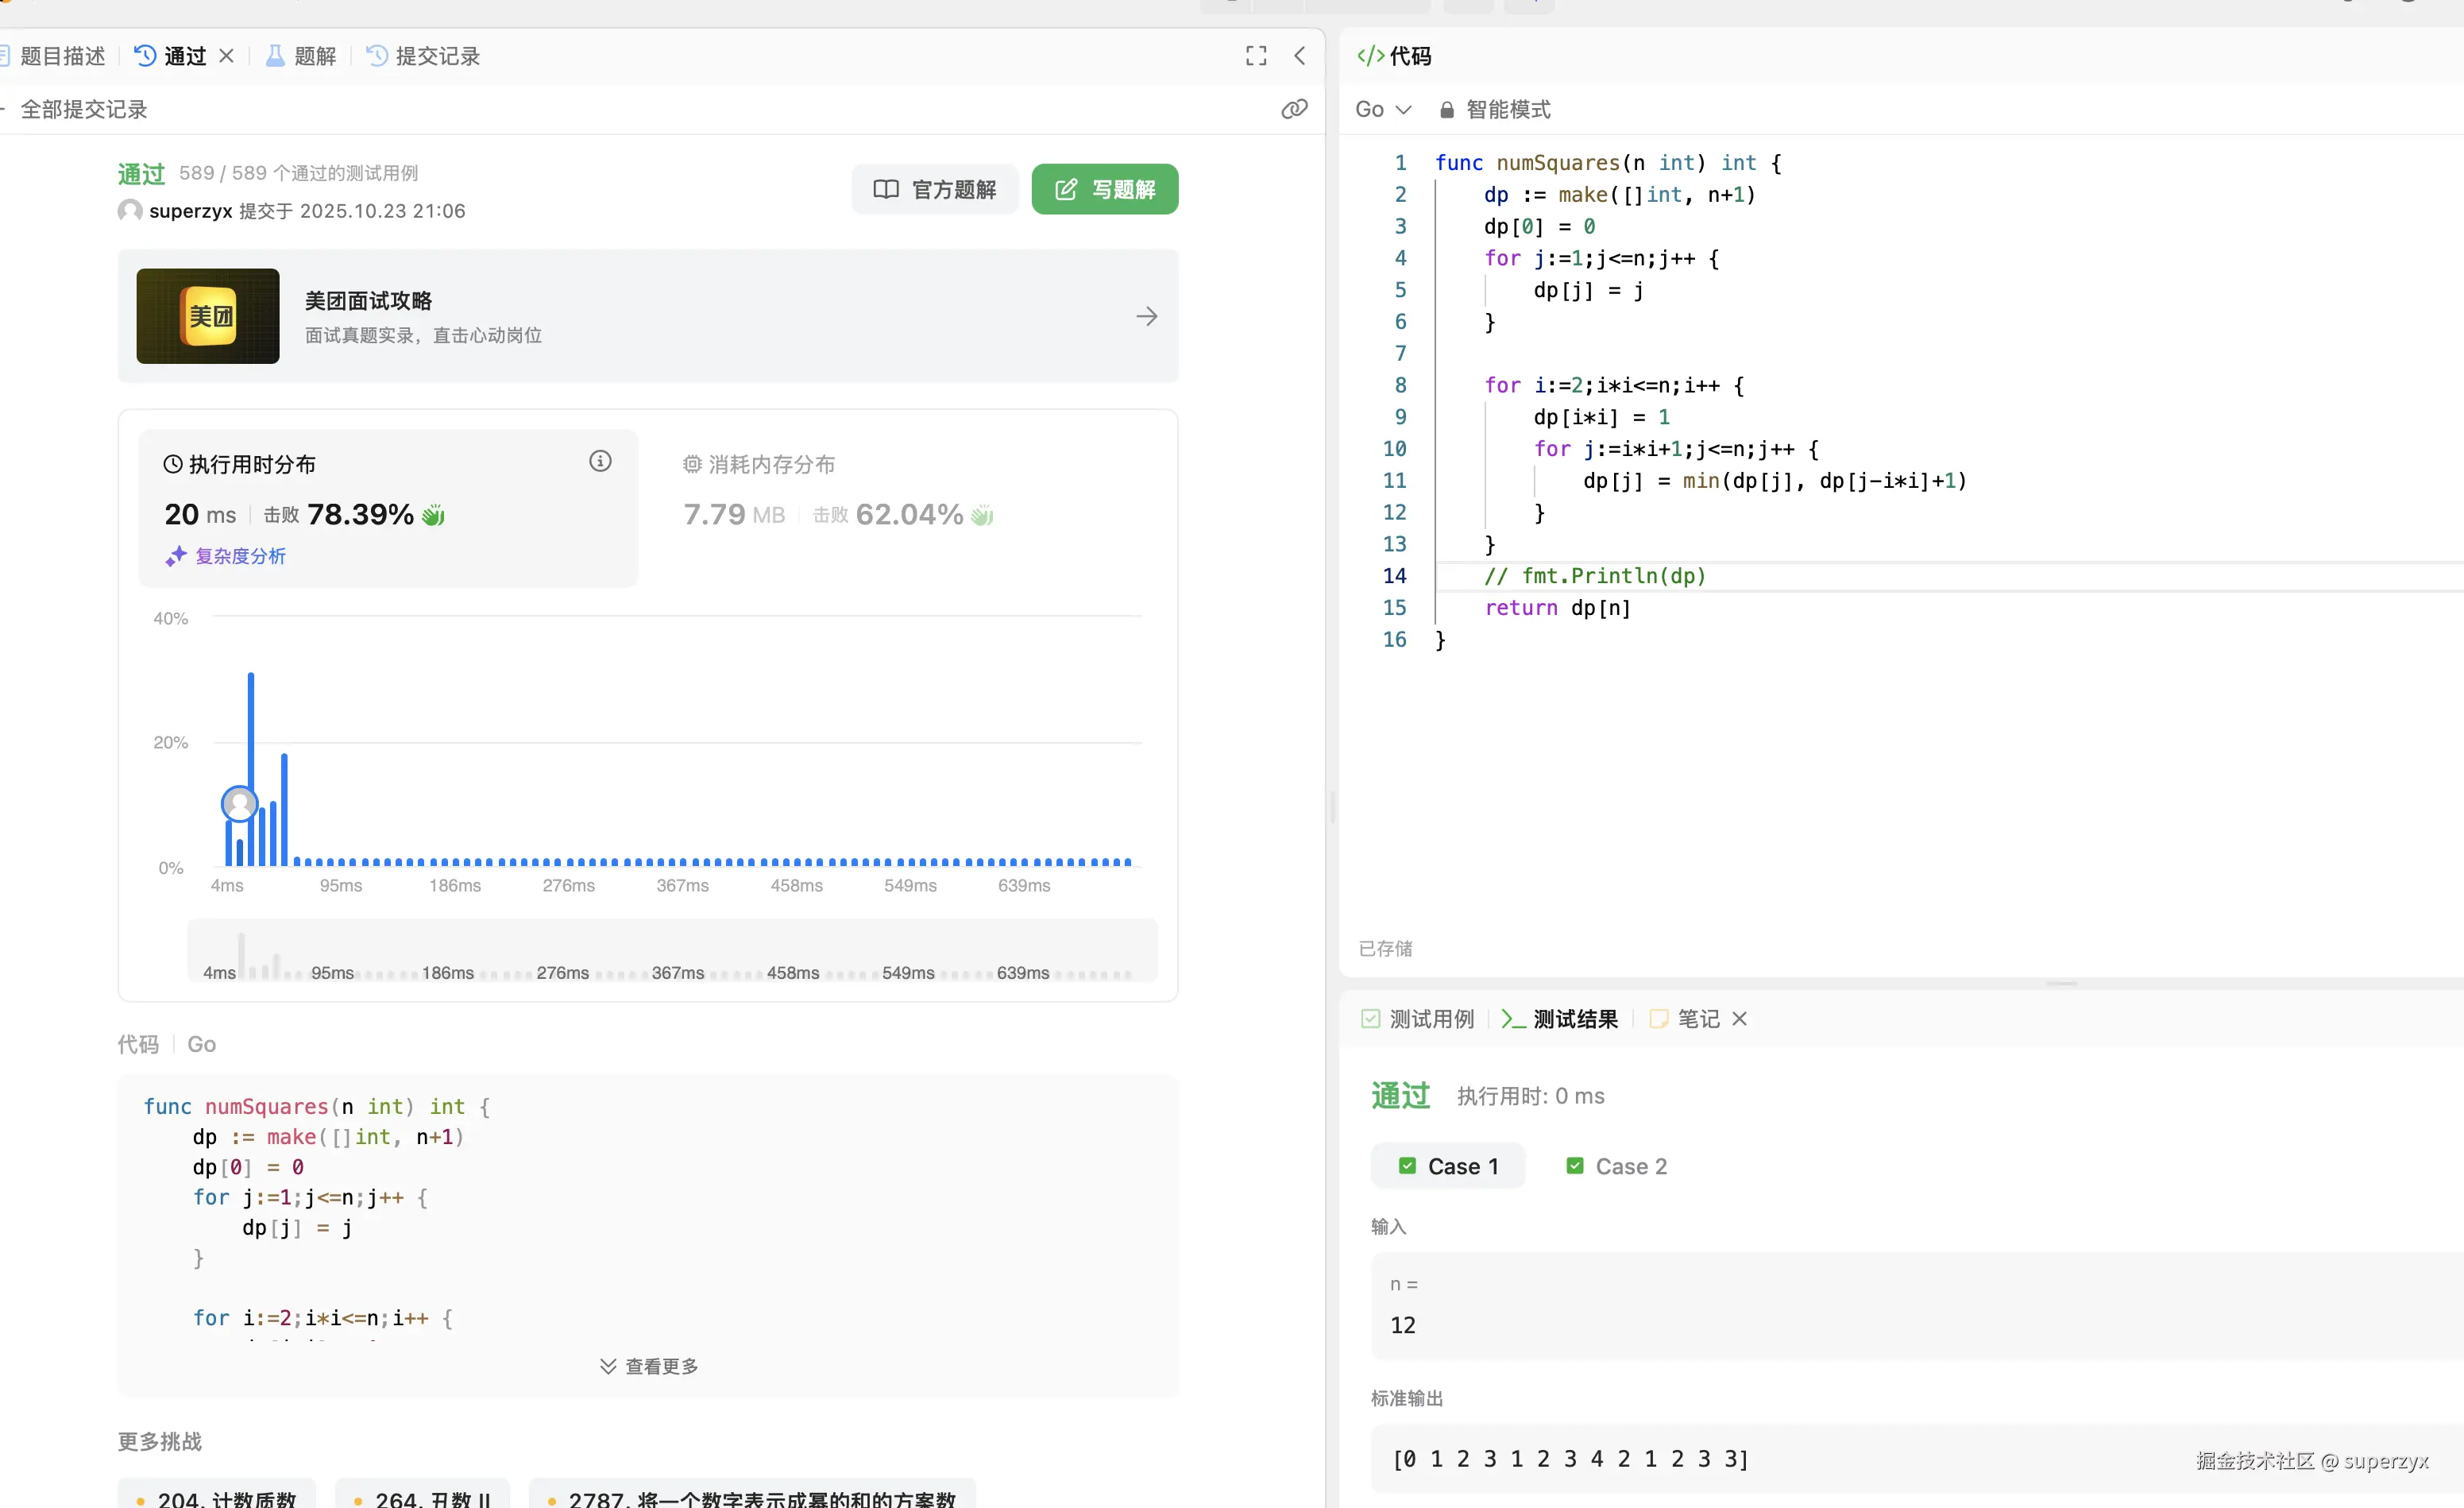
Task: Toggle 智能模式 smart mode lock
Action: point(1496,109)
